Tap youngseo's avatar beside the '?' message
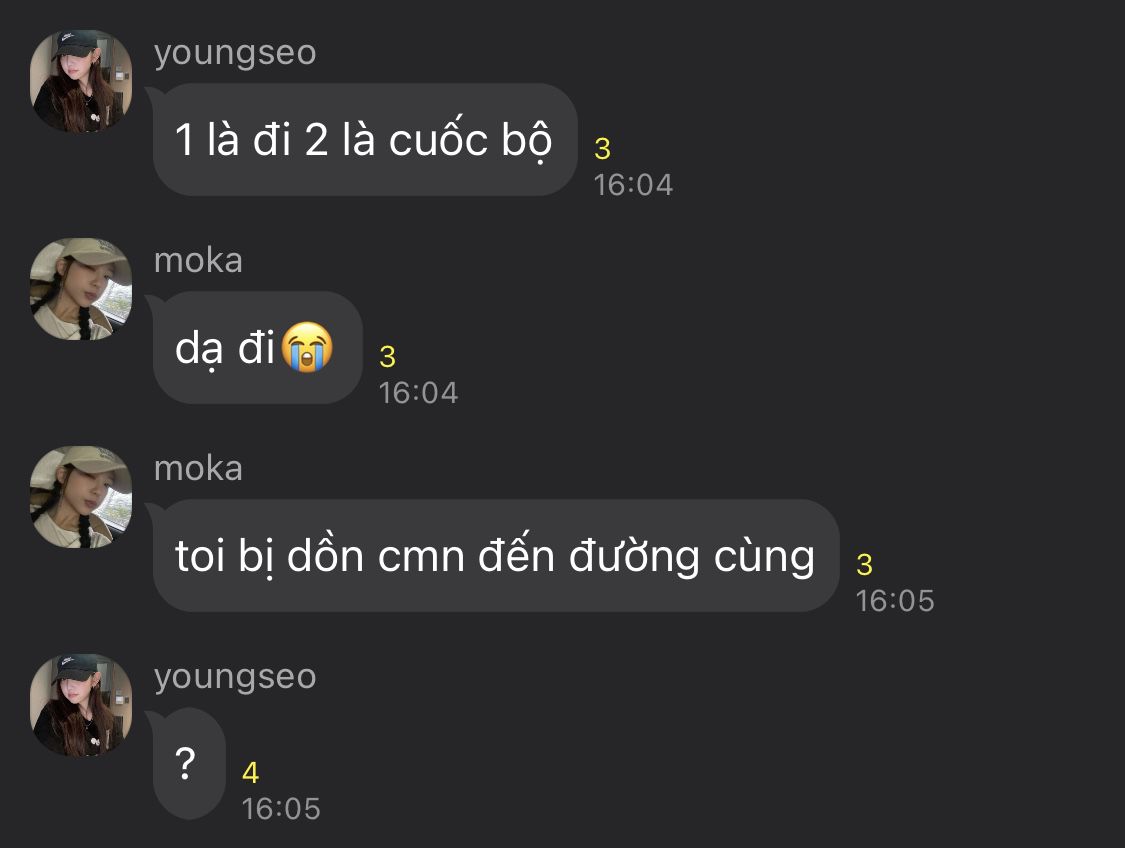The width and height of the screenshot is (1125, 848). [81, 705]
